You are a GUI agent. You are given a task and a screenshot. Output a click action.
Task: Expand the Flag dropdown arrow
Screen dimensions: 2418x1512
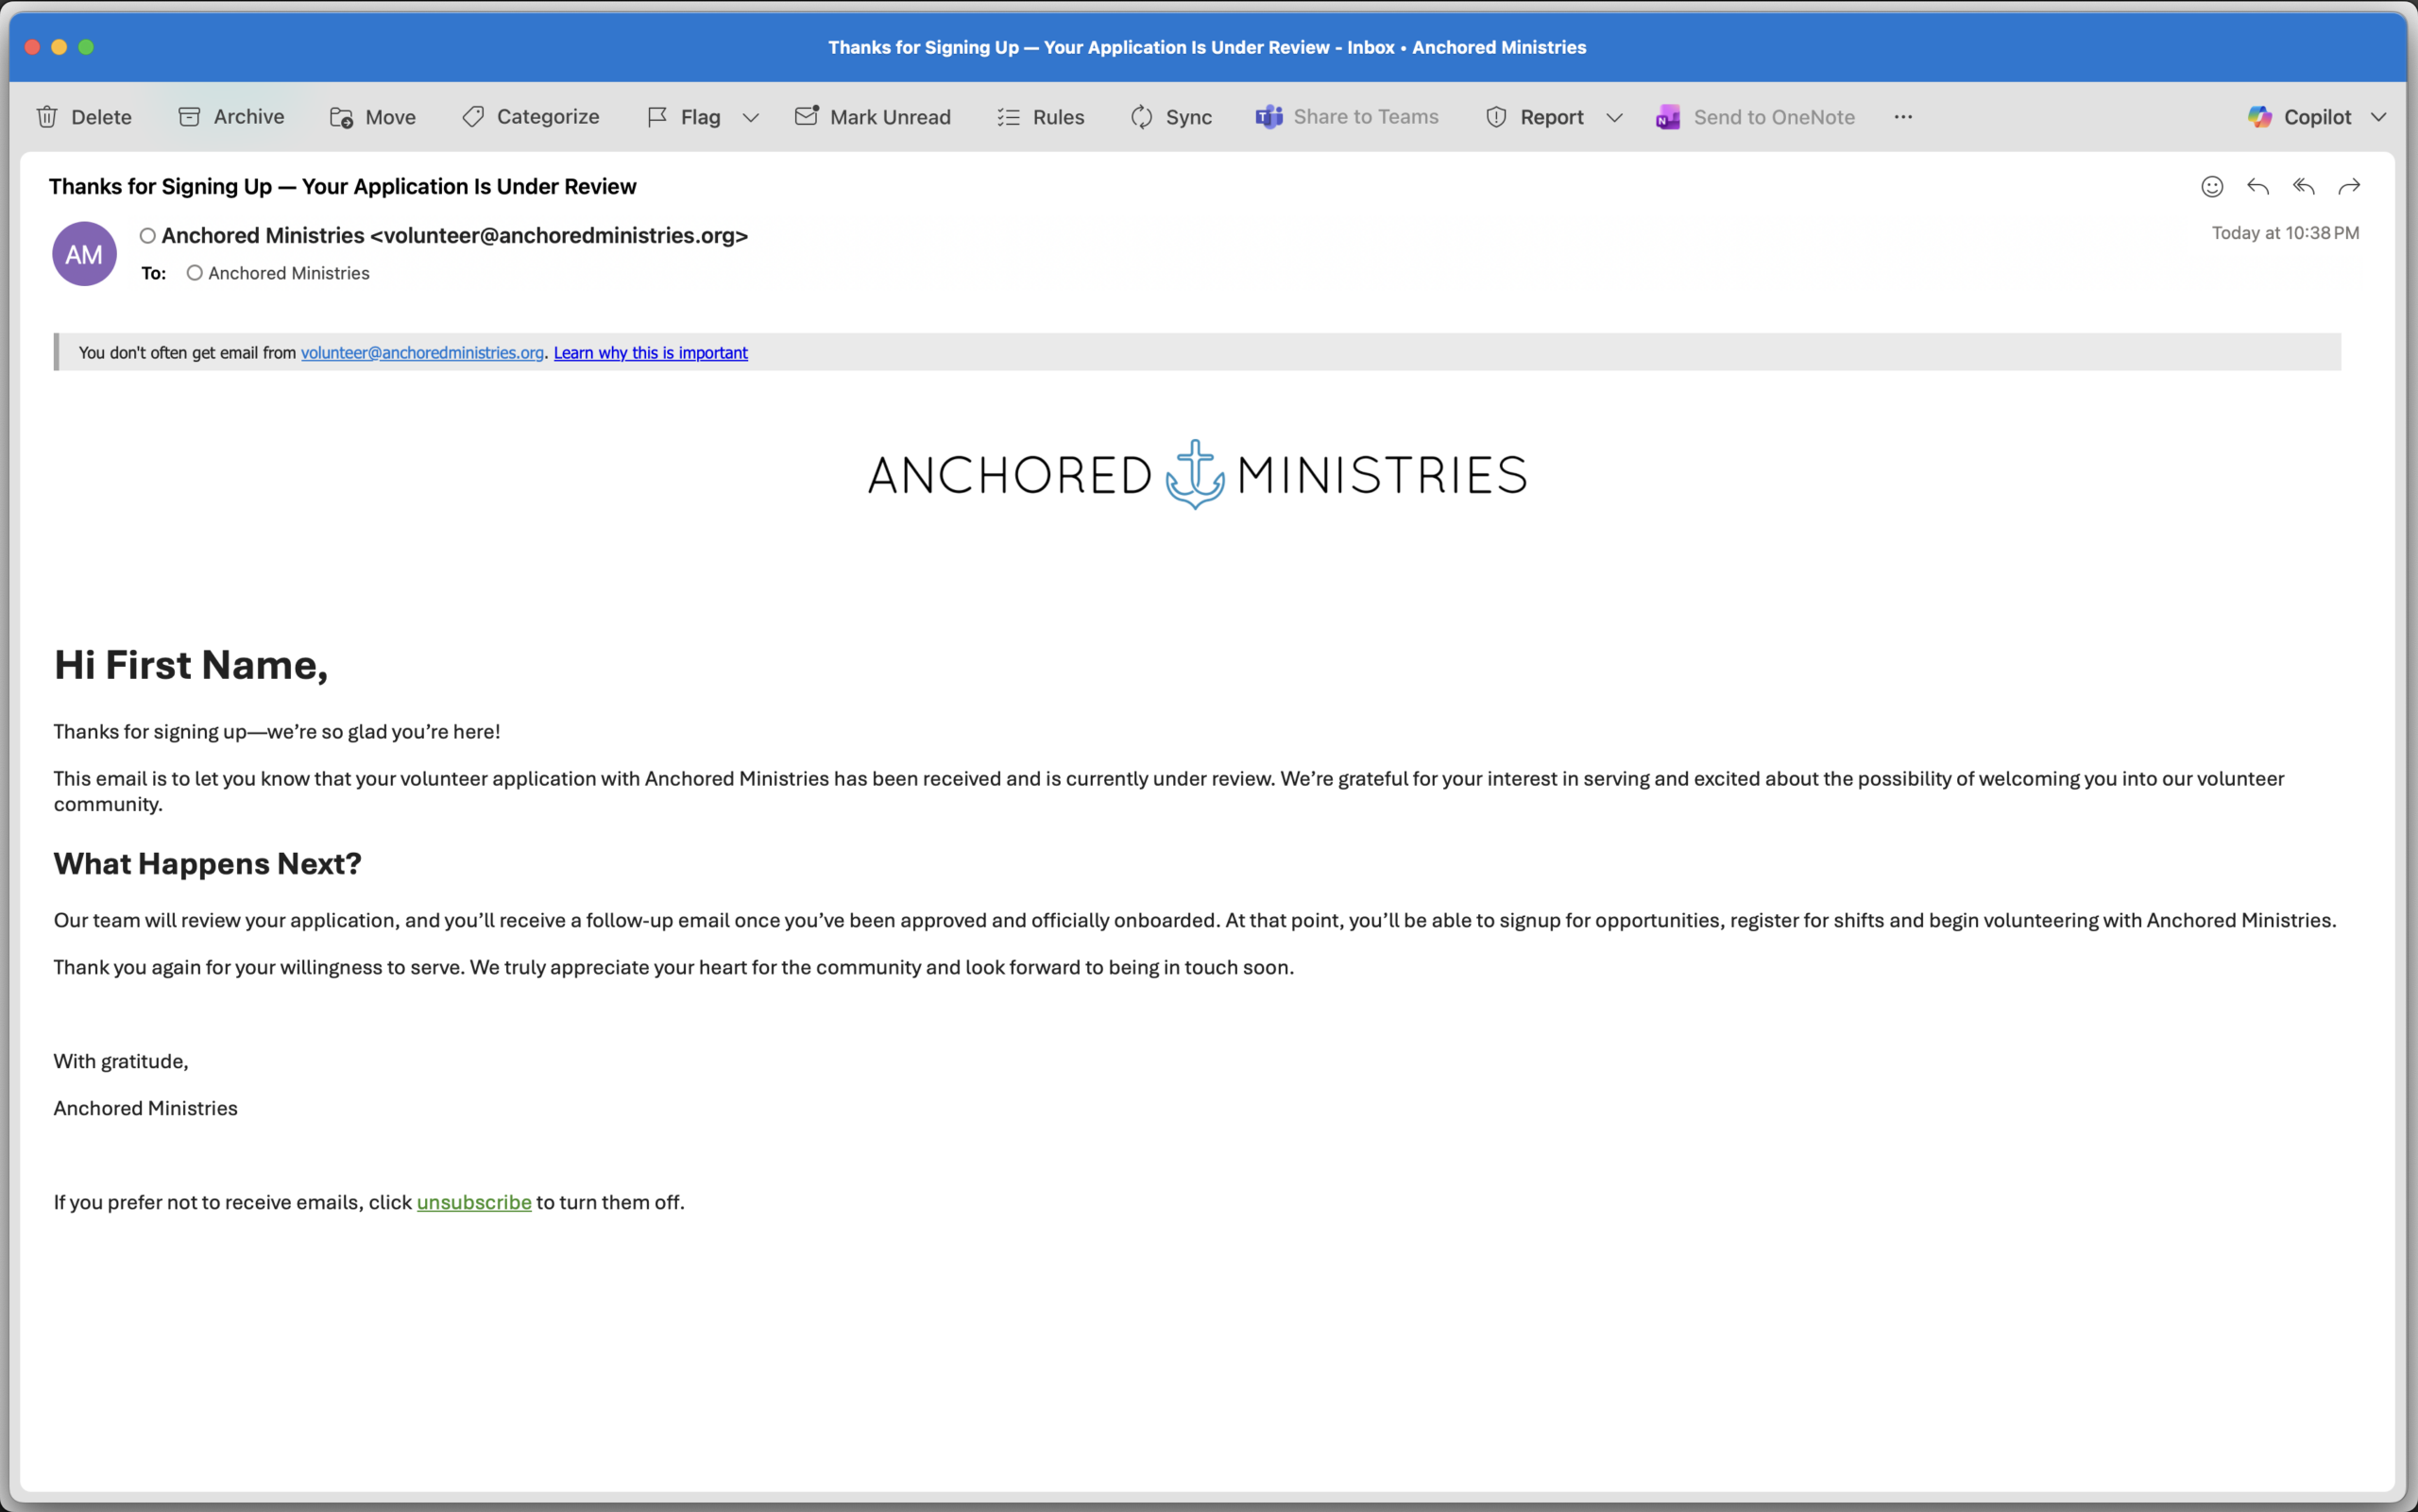pyautogui.click(x=751, y=118)
